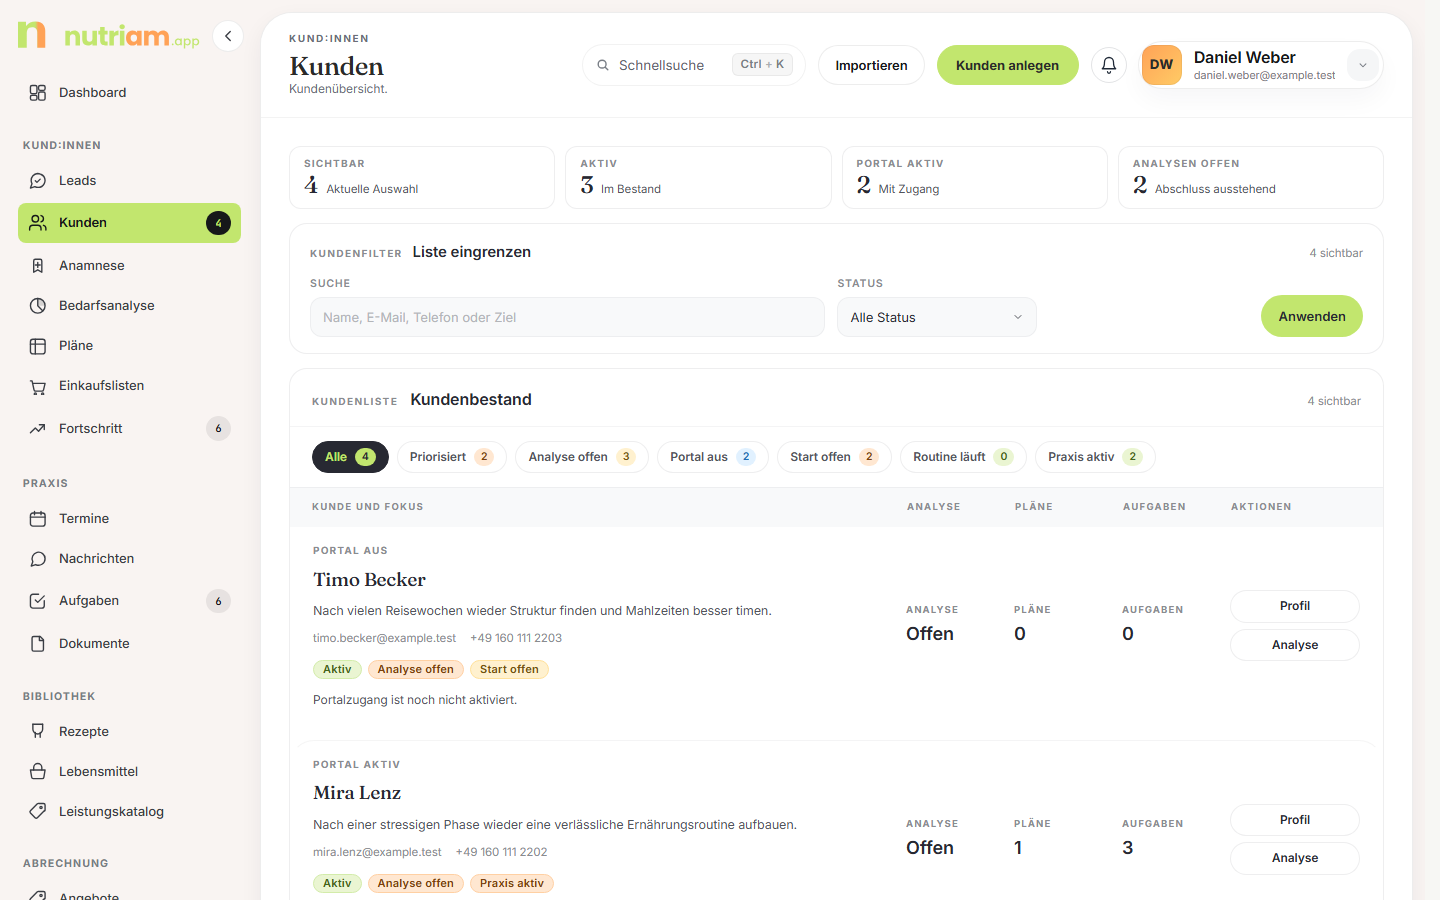The width and height of the screenshot is (1440, 900).
Task: Select the Analyse offen filter tab
Action: (x=582, y=457)
